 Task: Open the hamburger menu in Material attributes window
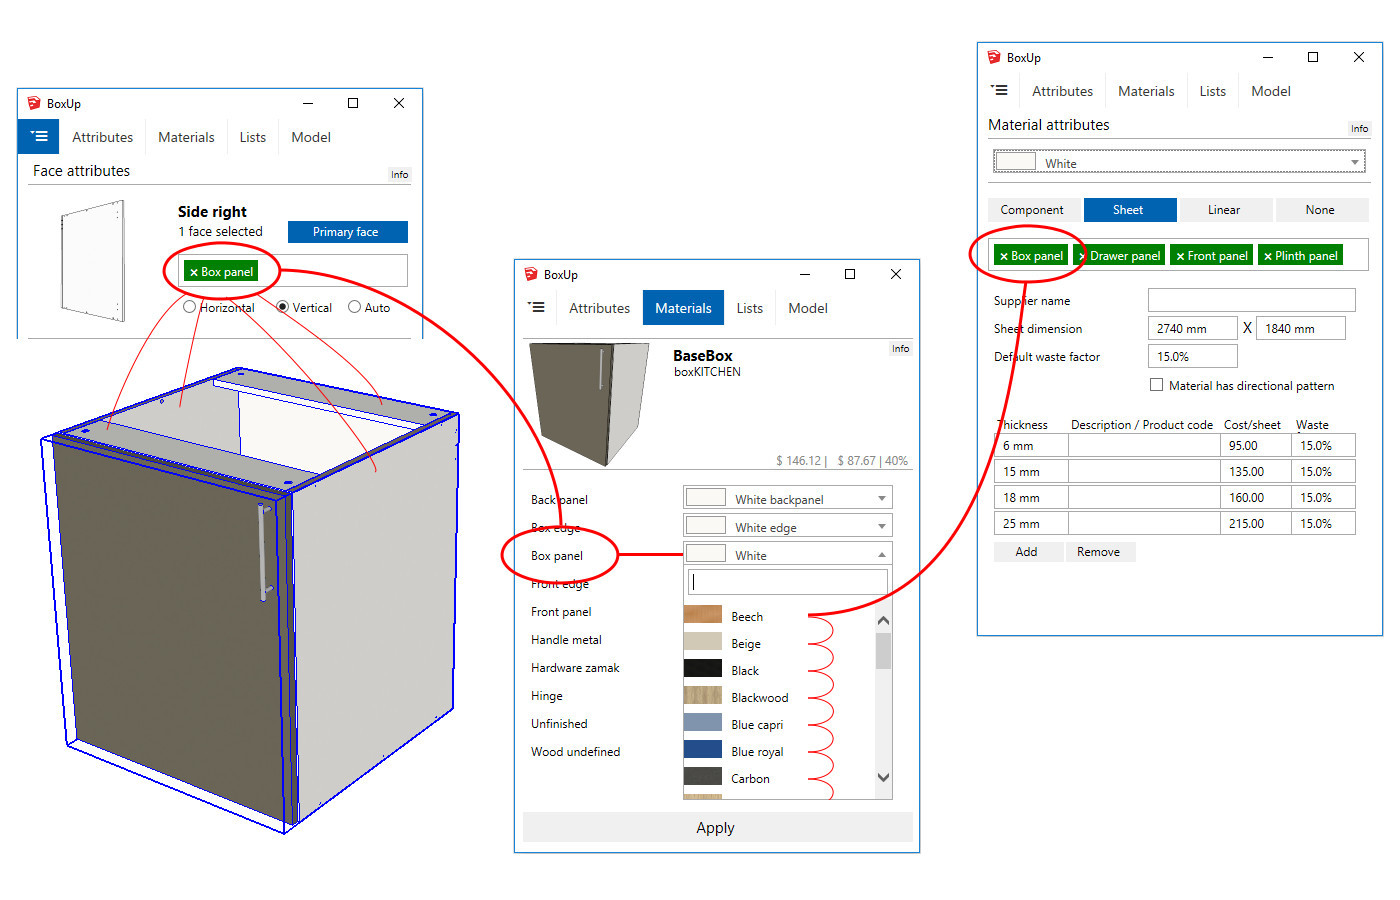(999, 90)
